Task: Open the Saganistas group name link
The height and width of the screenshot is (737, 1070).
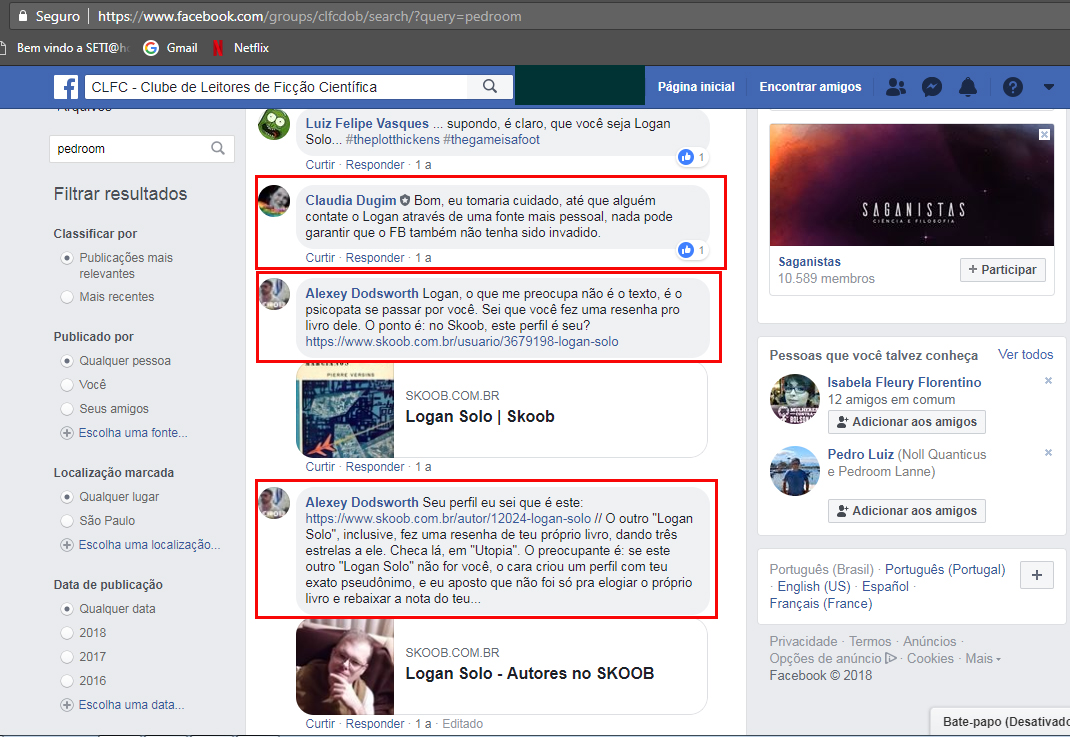Action: click(x=809, y=261)
